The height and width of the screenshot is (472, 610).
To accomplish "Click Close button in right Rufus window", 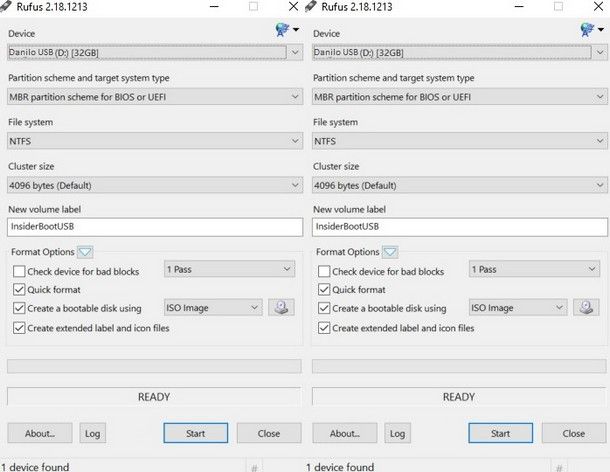I will [x=574, y=433].
